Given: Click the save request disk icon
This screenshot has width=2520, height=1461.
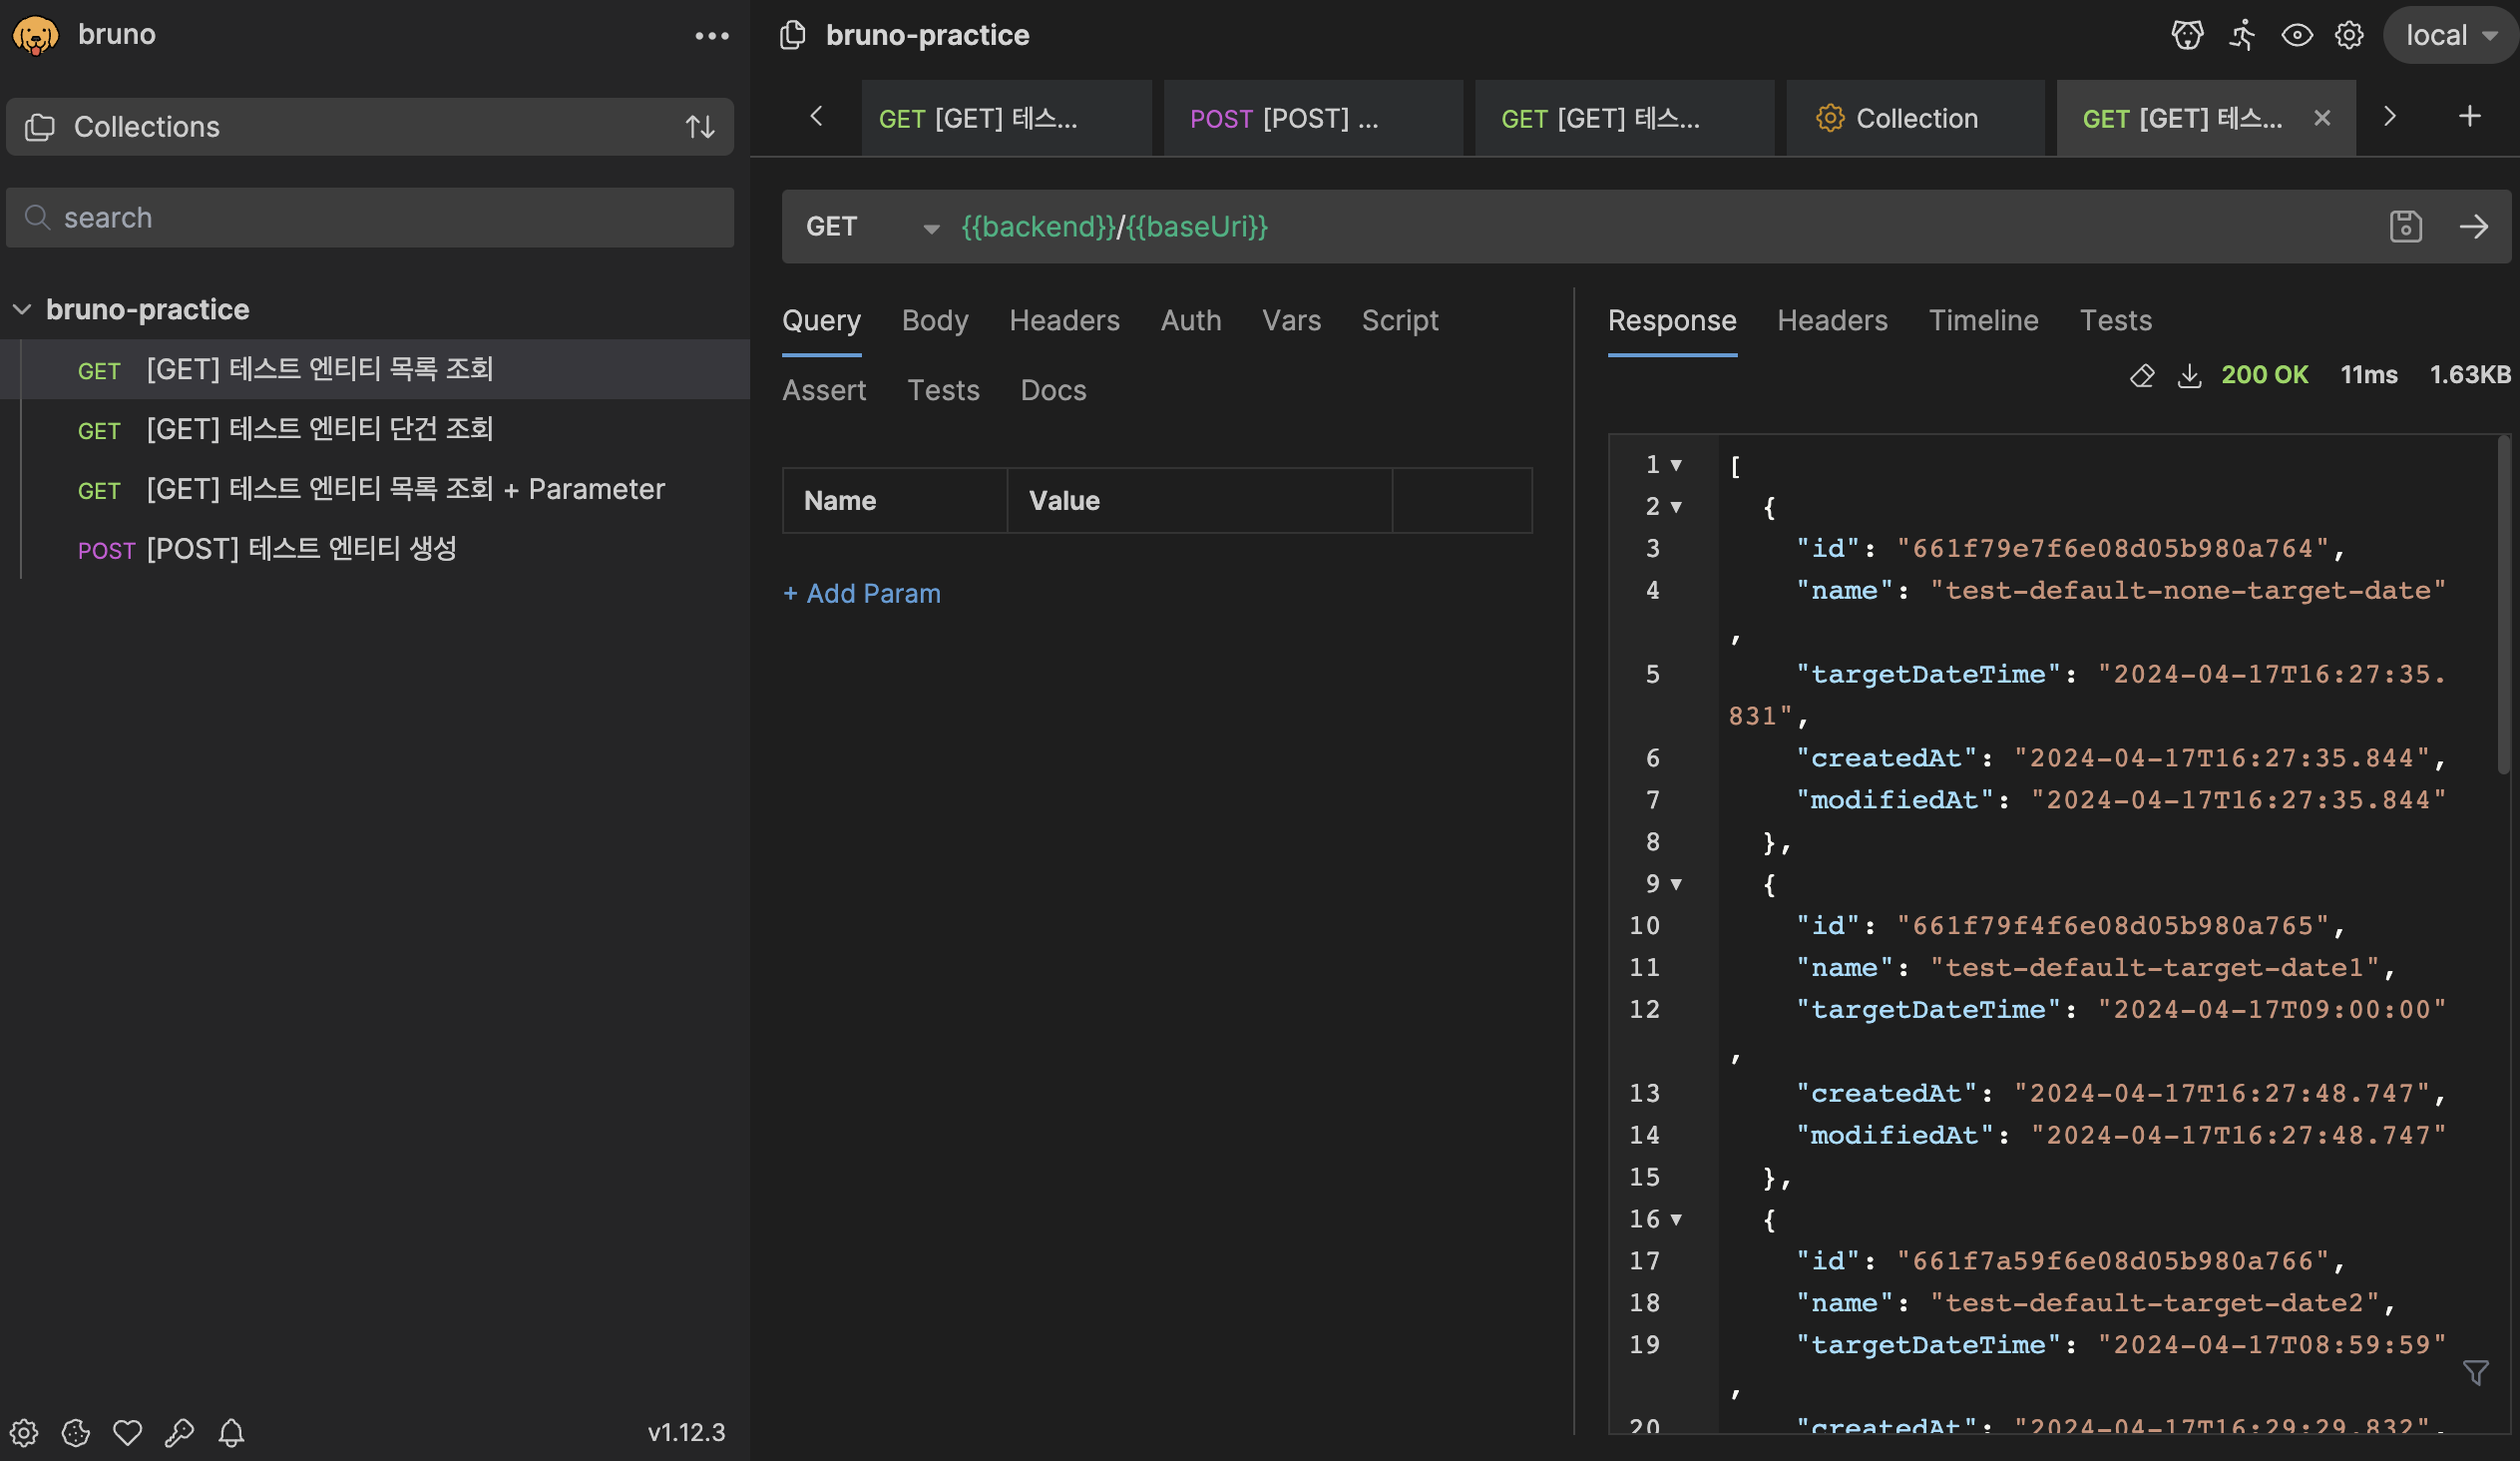Looking at the screenshot, I should click(x=2405, y=227).
